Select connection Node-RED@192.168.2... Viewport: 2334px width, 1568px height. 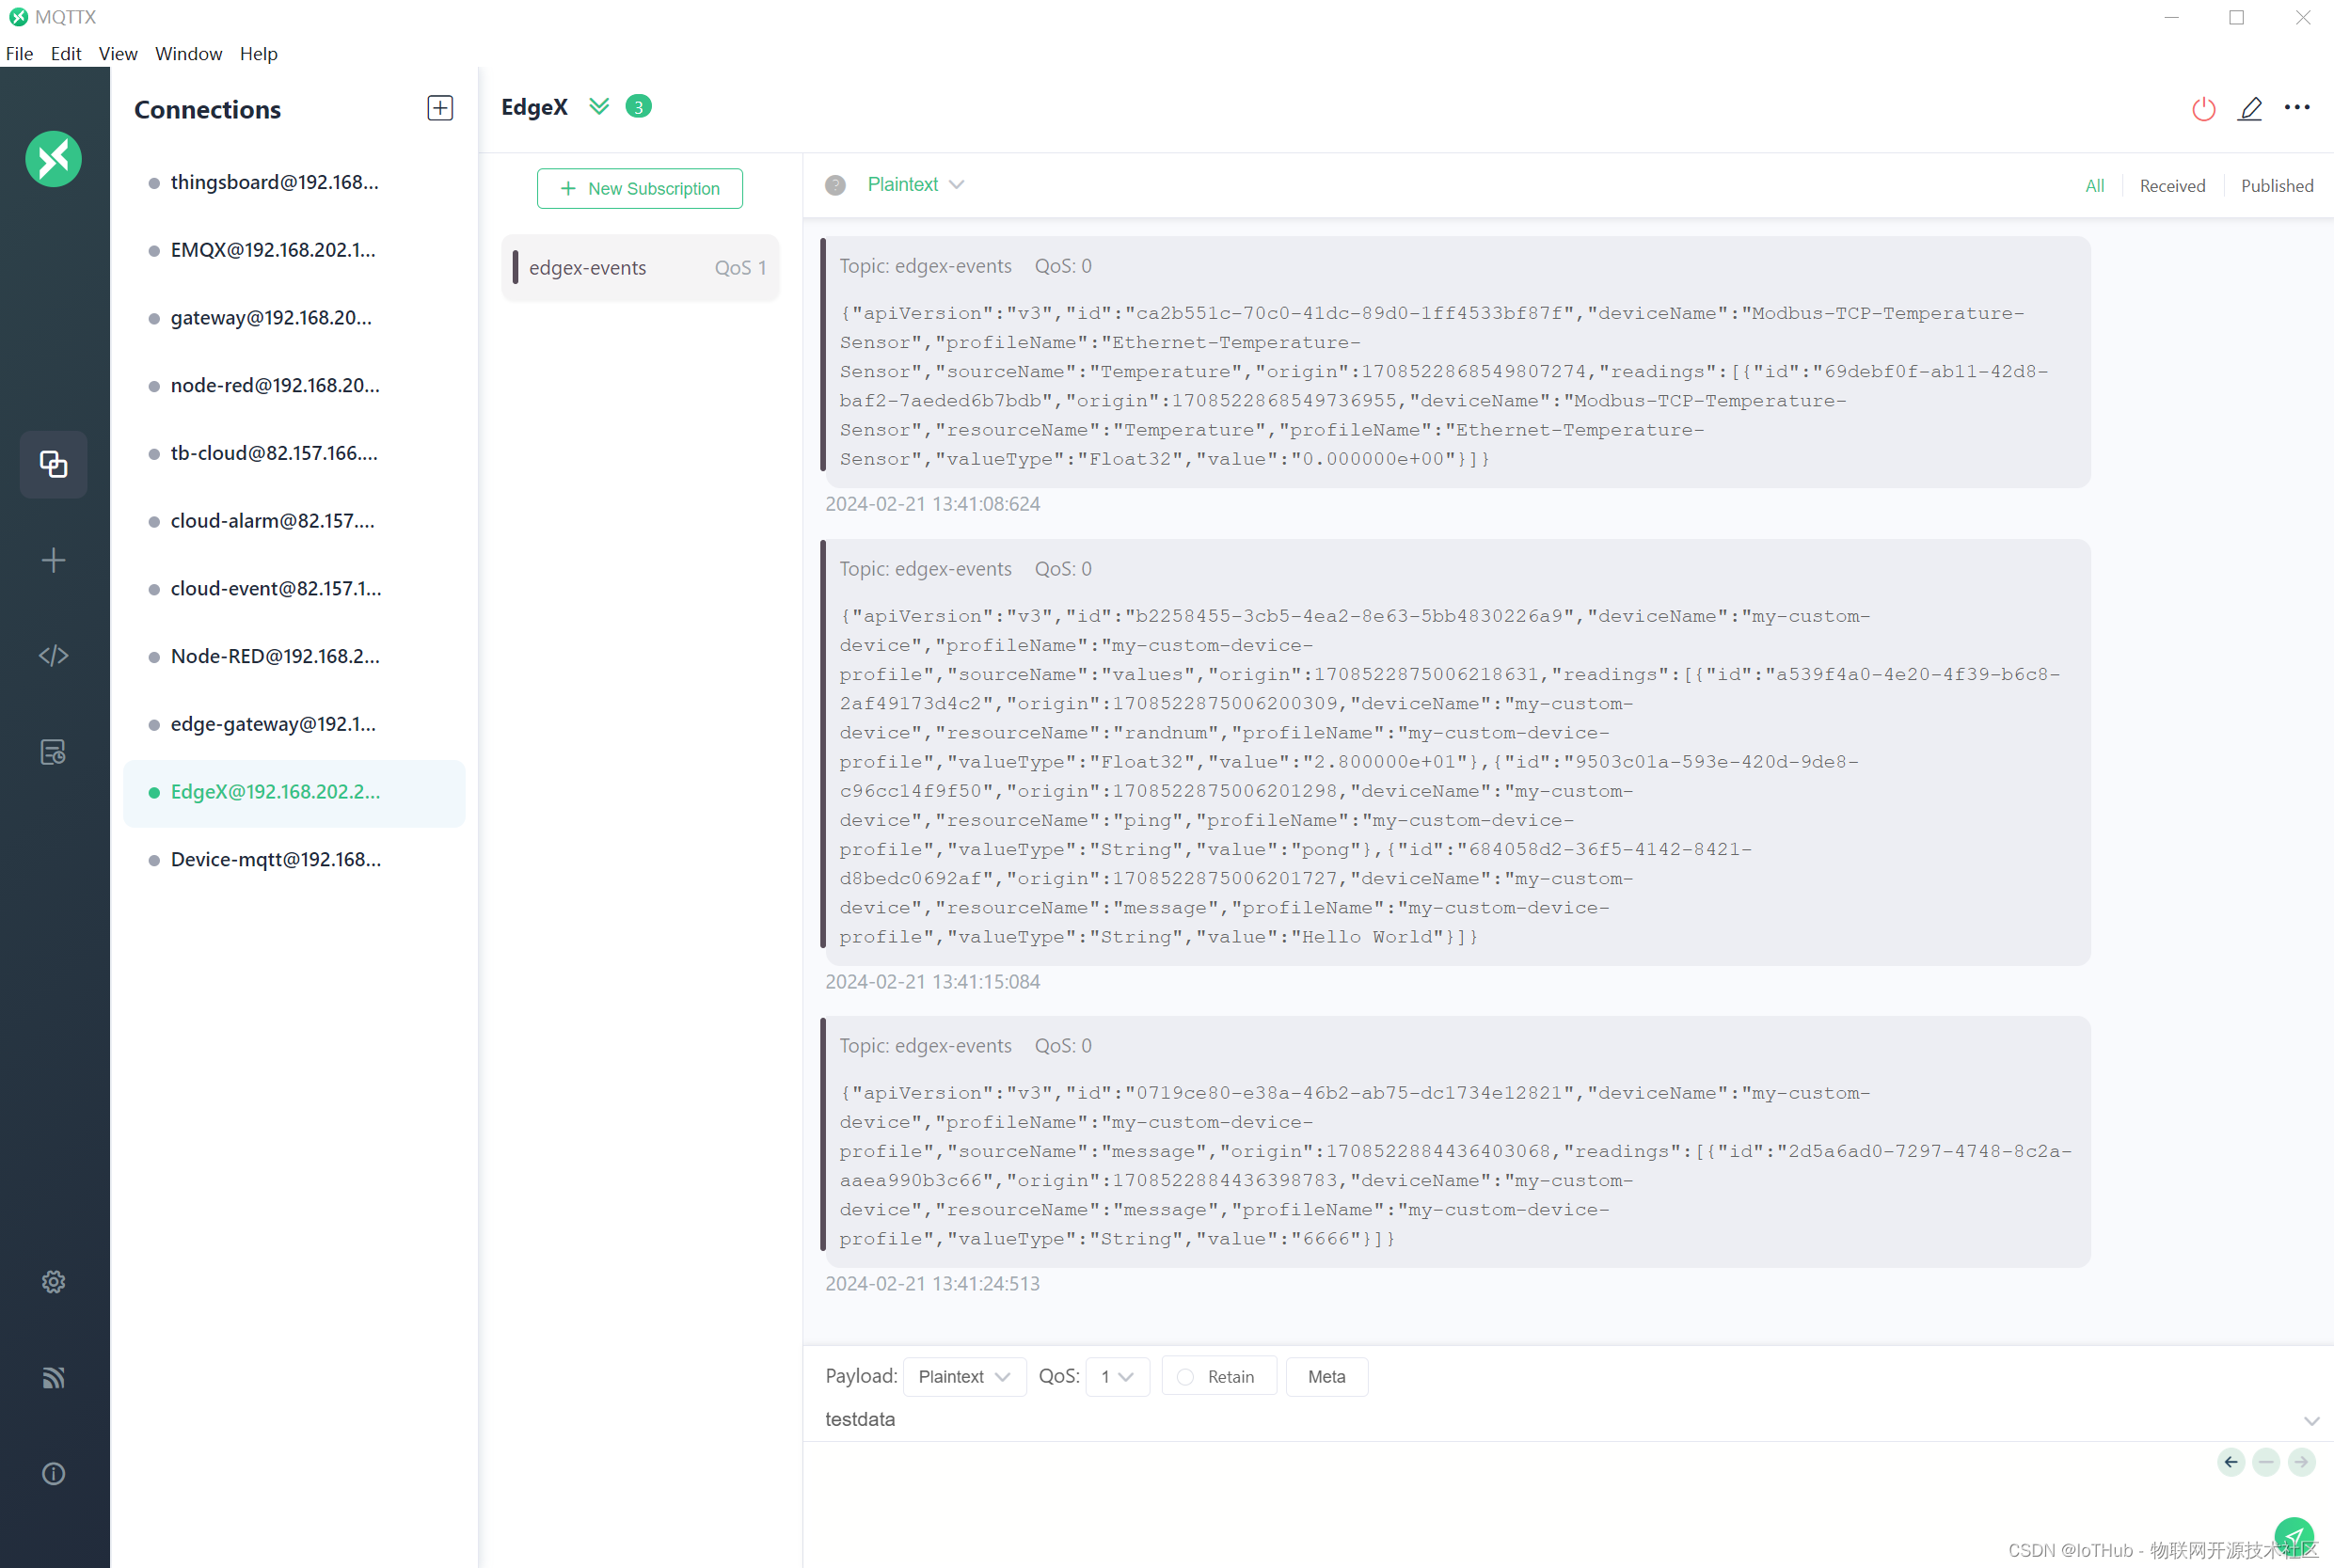pos(294,657)
